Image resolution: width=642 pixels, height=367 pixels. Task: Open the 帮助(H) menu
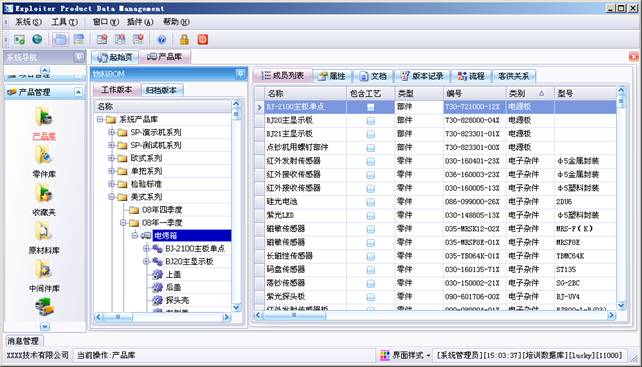tap(176, 22)
